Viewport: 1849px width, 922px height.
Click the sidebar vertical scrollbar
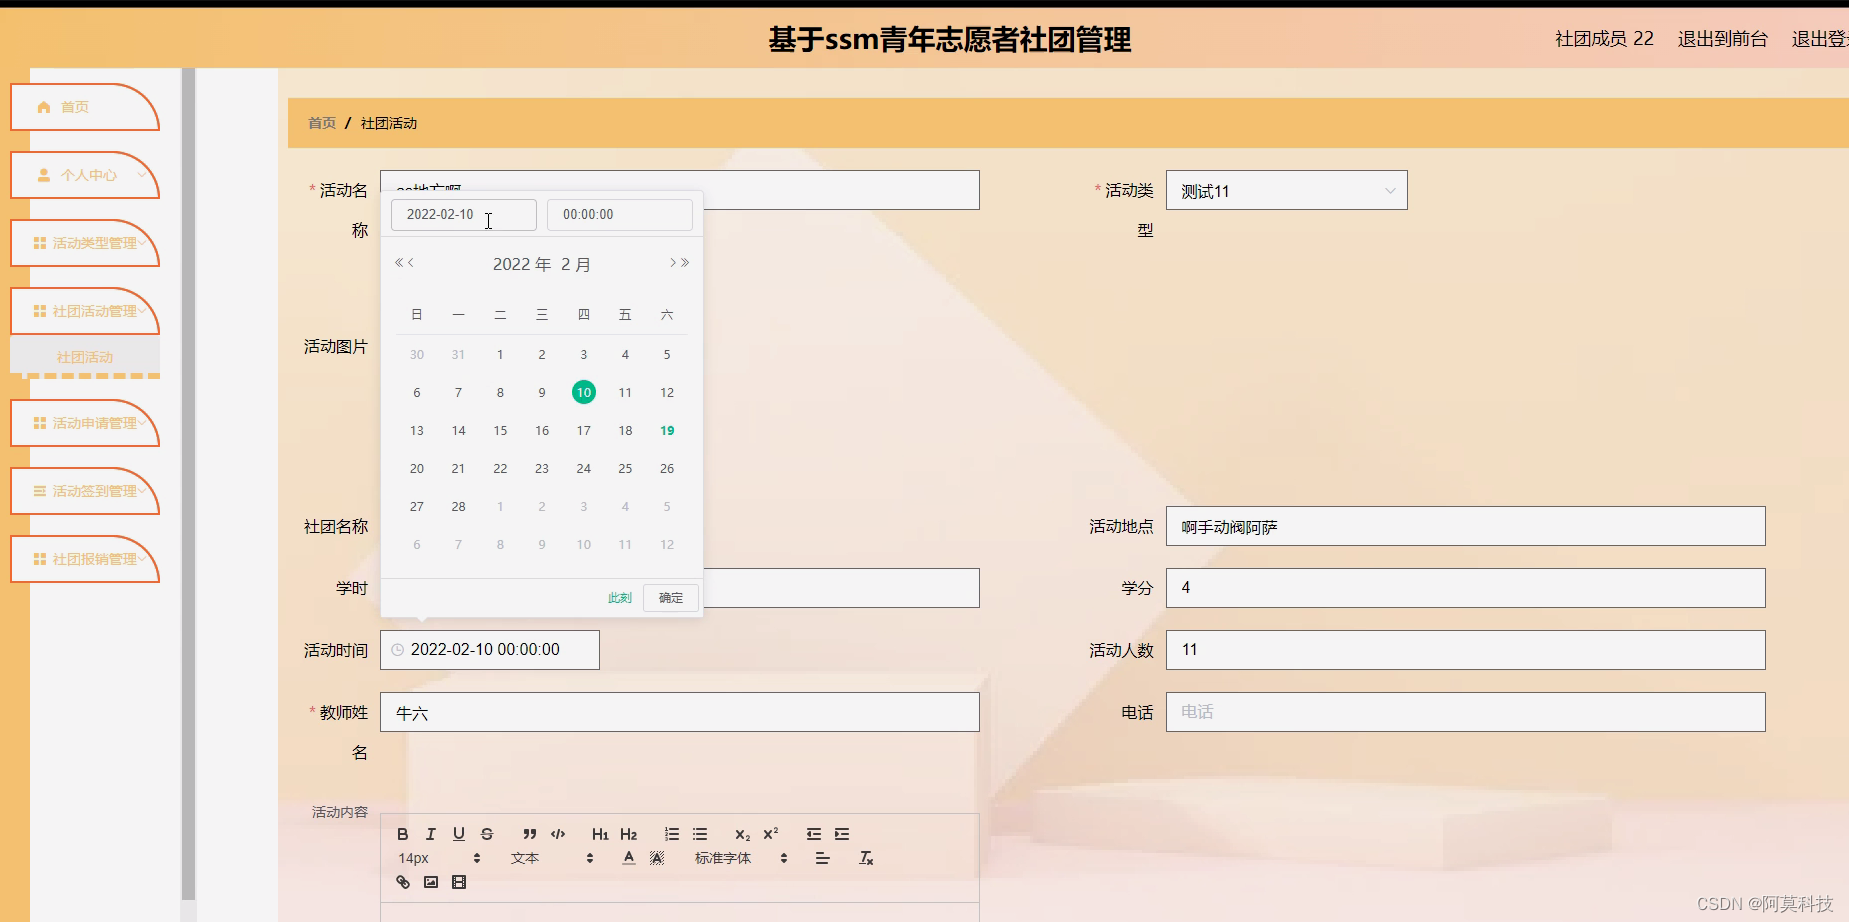tap(188, 485)
